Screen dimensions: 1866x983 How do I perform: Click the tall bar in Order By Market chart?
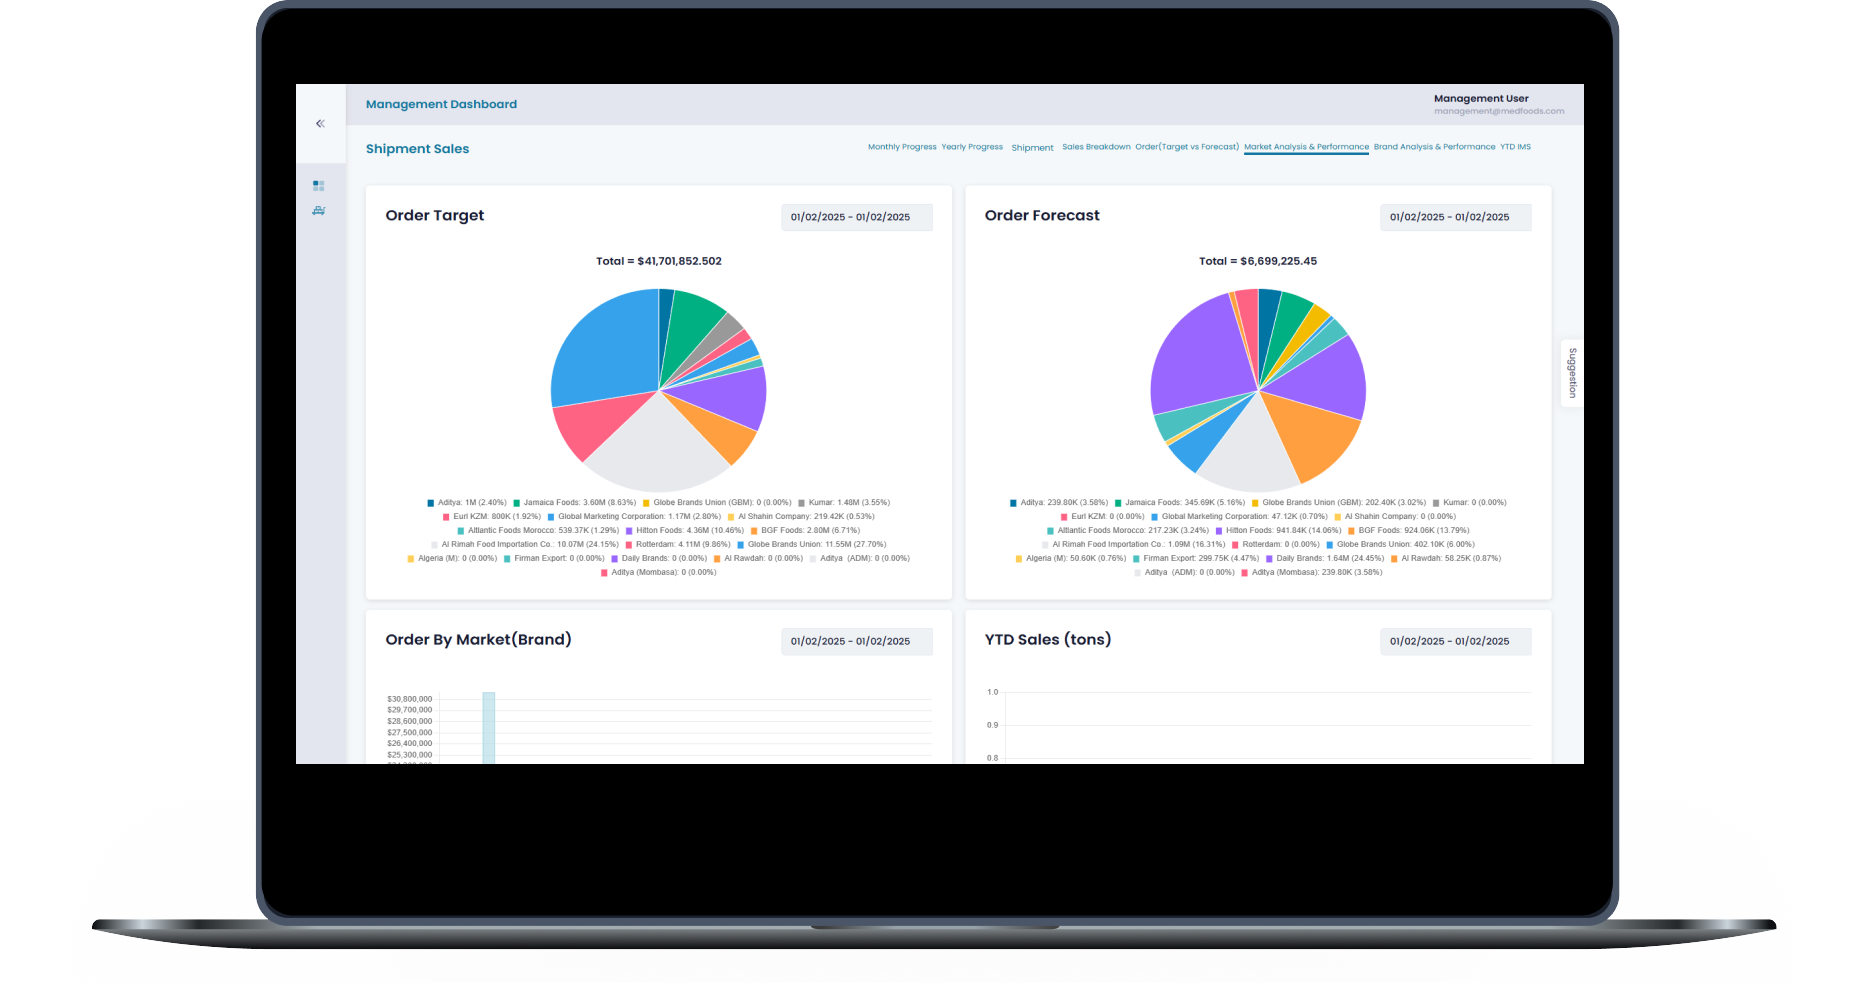point(489,727)
